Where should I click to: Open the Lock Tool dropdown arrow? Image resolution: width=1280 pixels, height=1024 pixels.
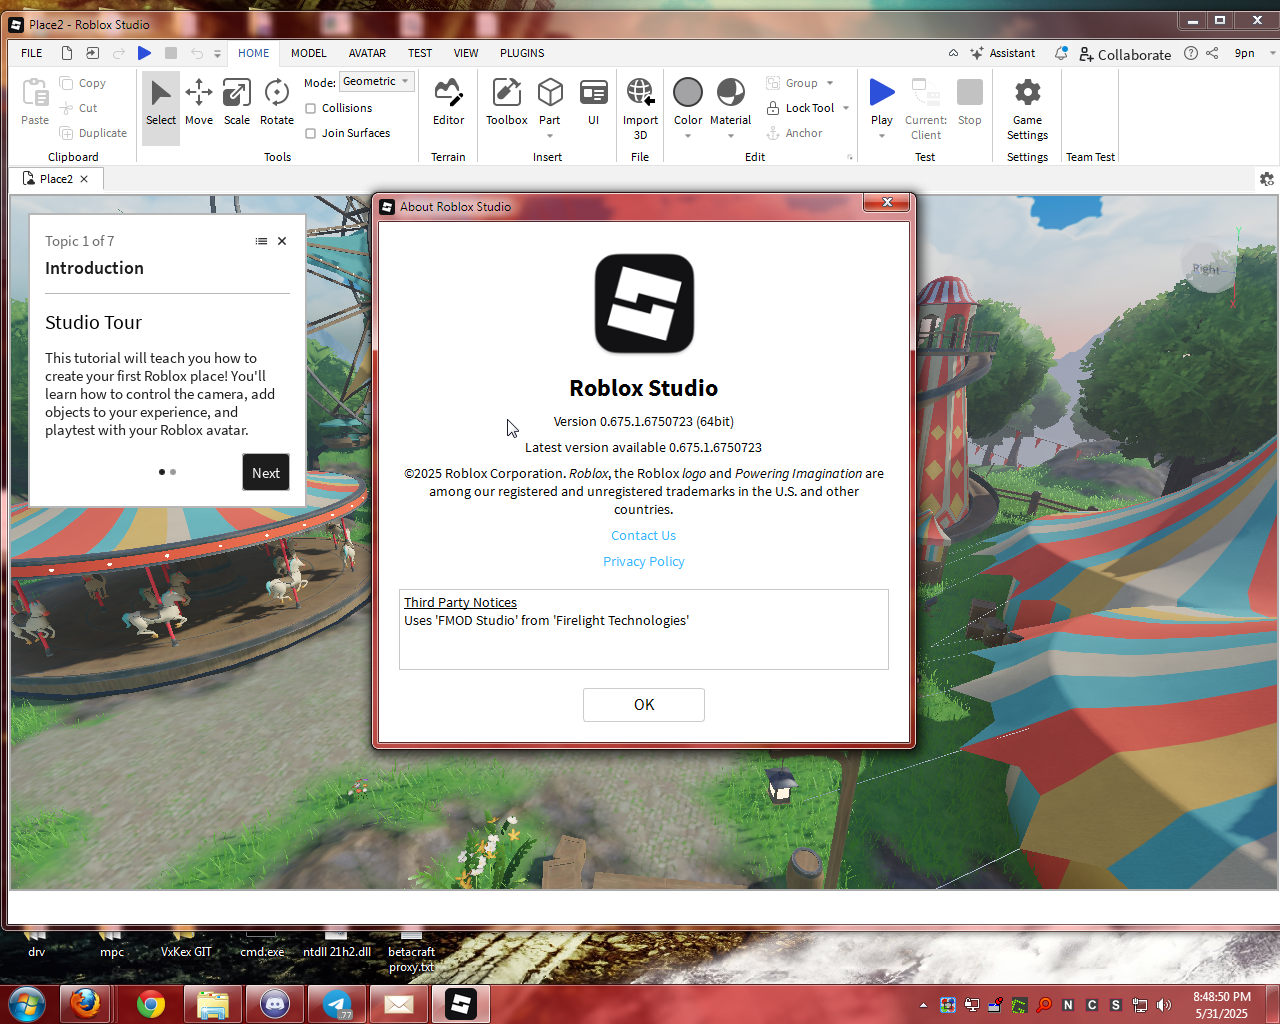coord(846,108)
